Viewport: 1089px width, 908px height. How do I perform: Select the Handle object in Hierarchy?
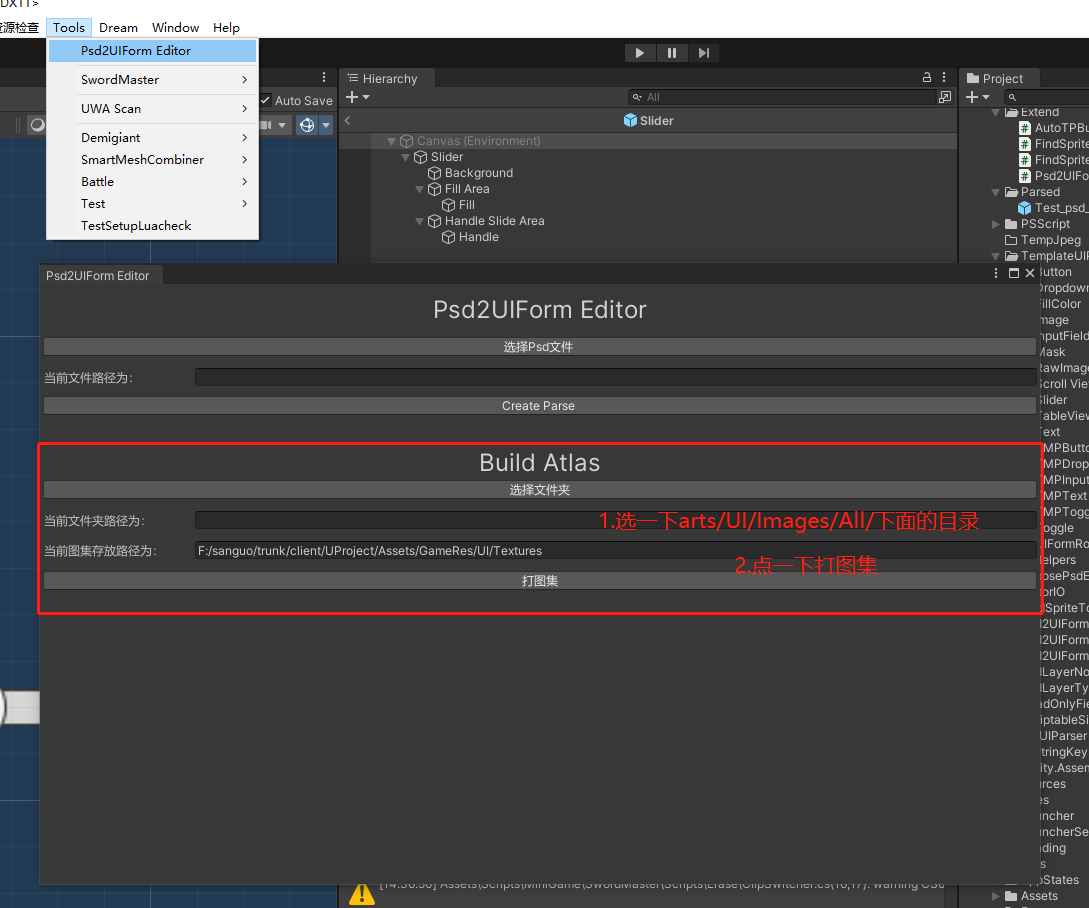click(479, 237)
